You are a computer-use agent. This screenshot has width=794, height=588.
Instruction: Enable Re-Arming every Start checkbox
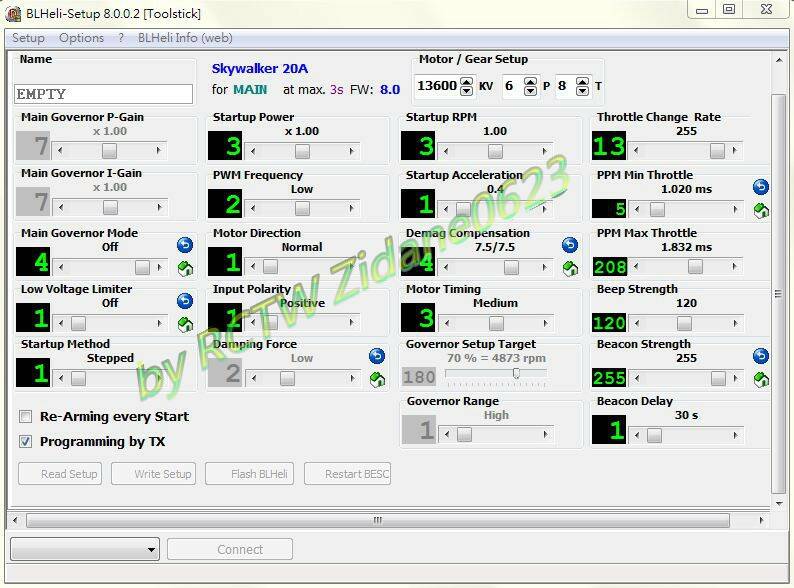tap(25, 416)
